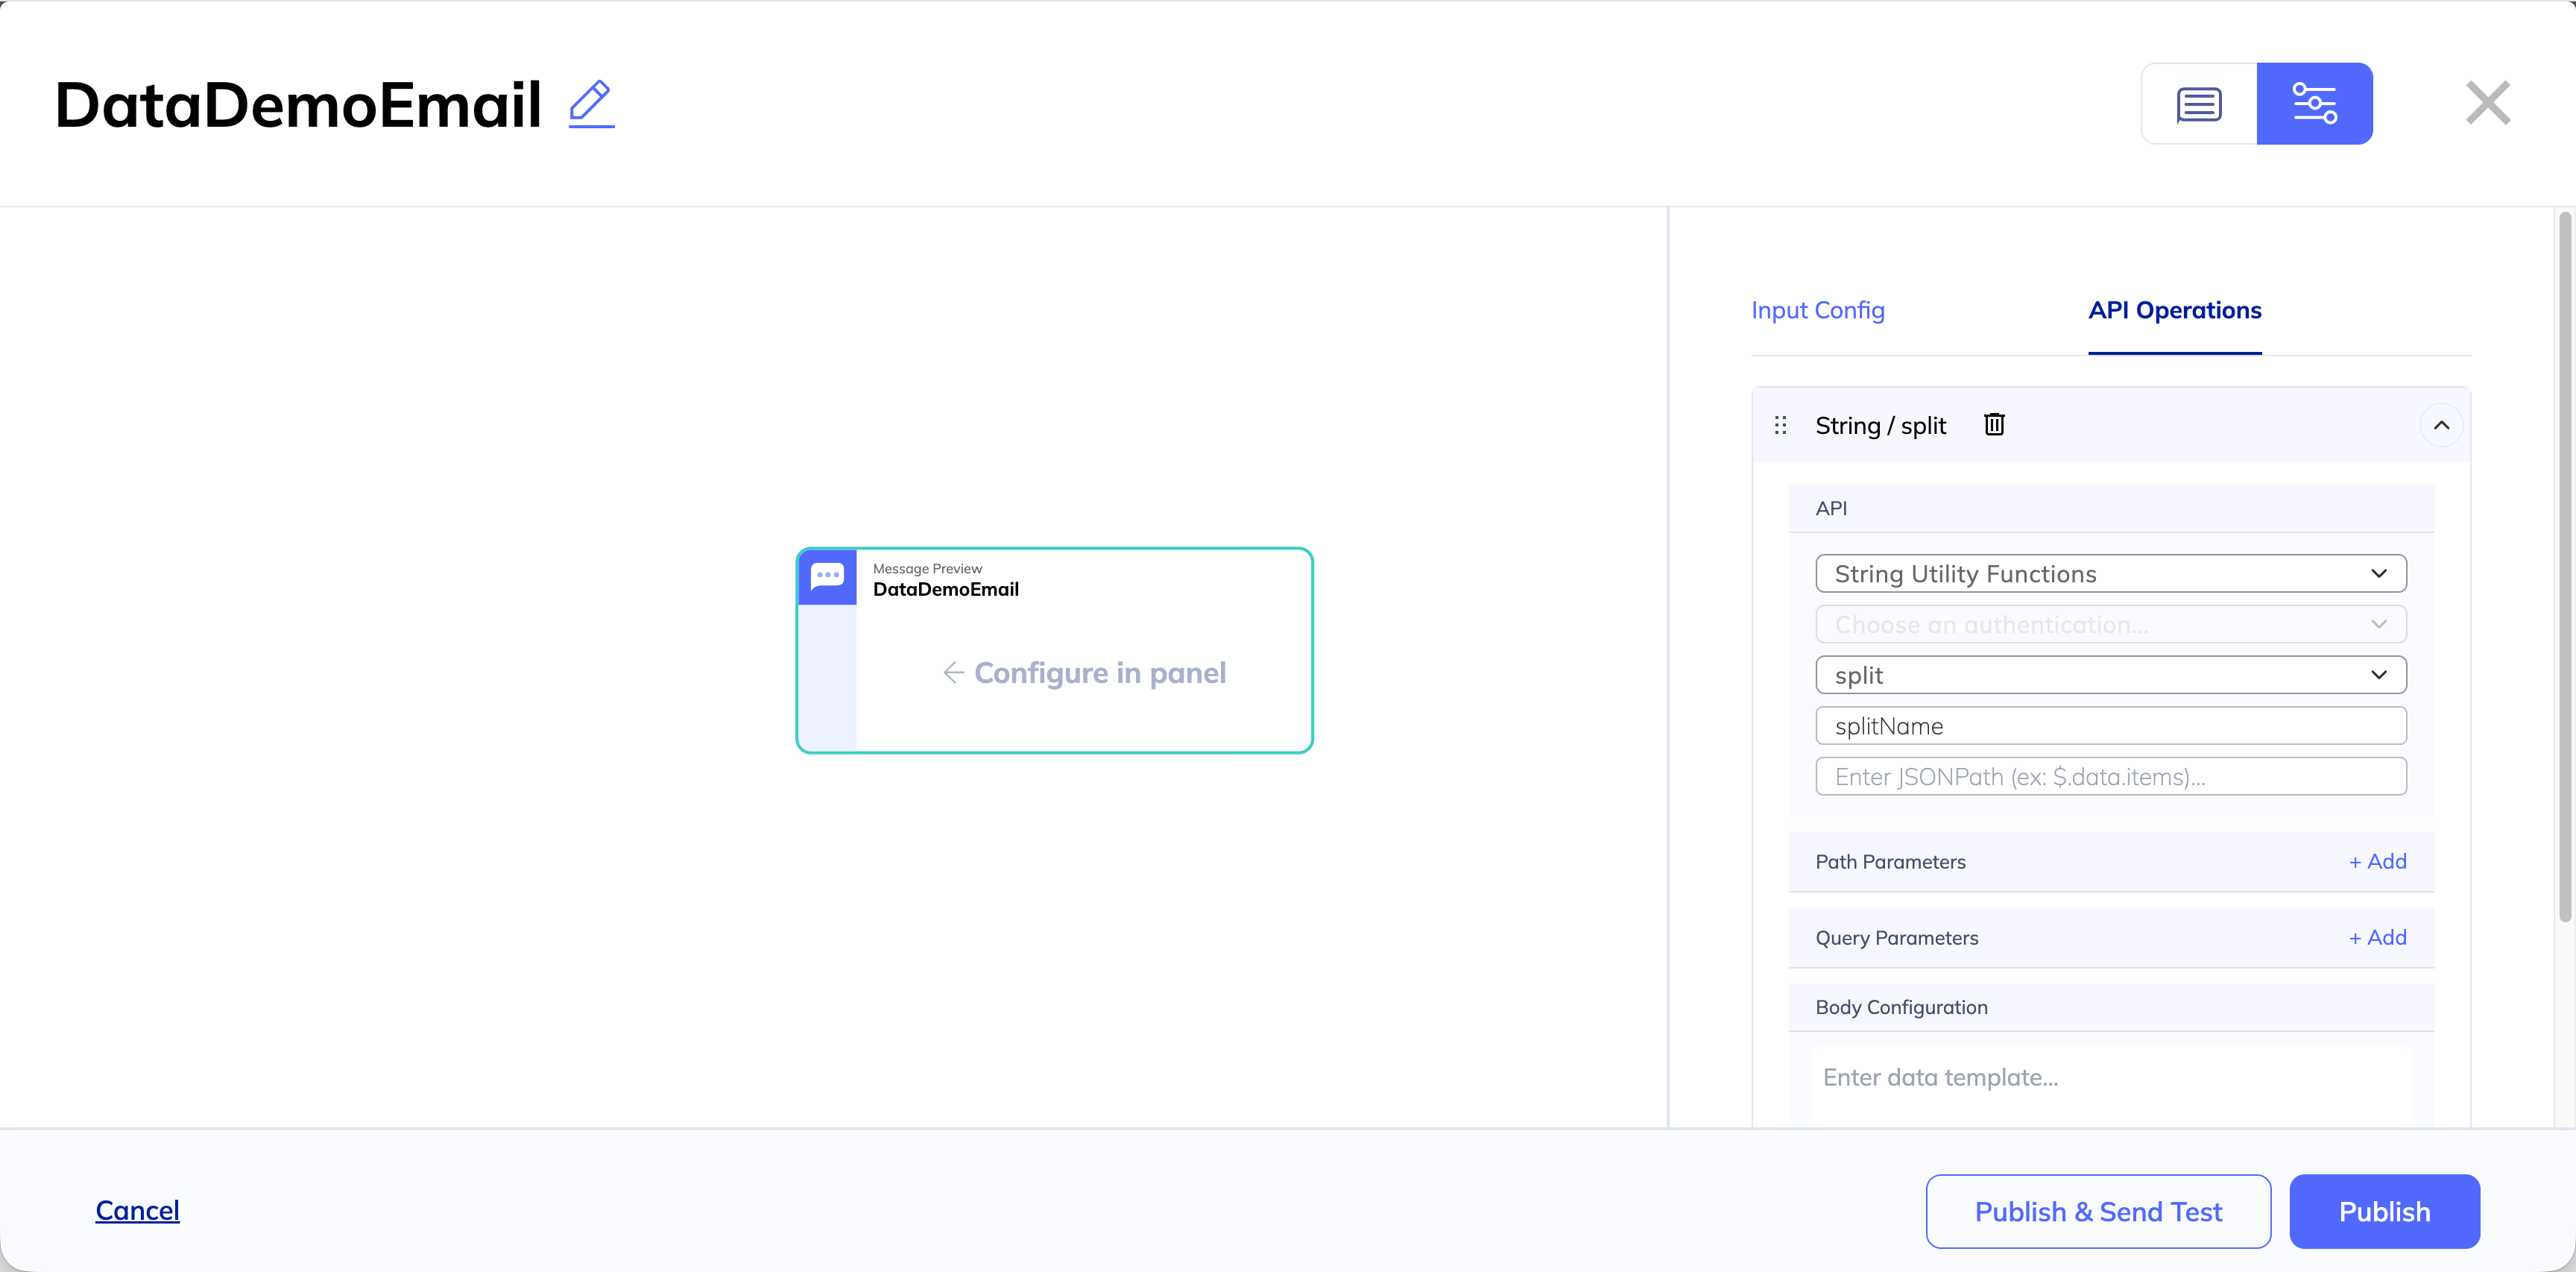This screenshot has width=2576, height=1272.
Task: Delete the String / split operation
Action: (1994, 425)
